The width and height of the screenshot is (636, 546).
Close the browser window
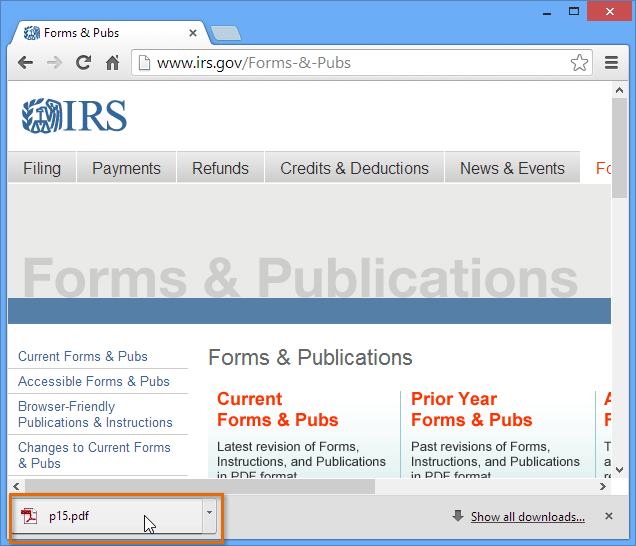(x=610, y=11)
